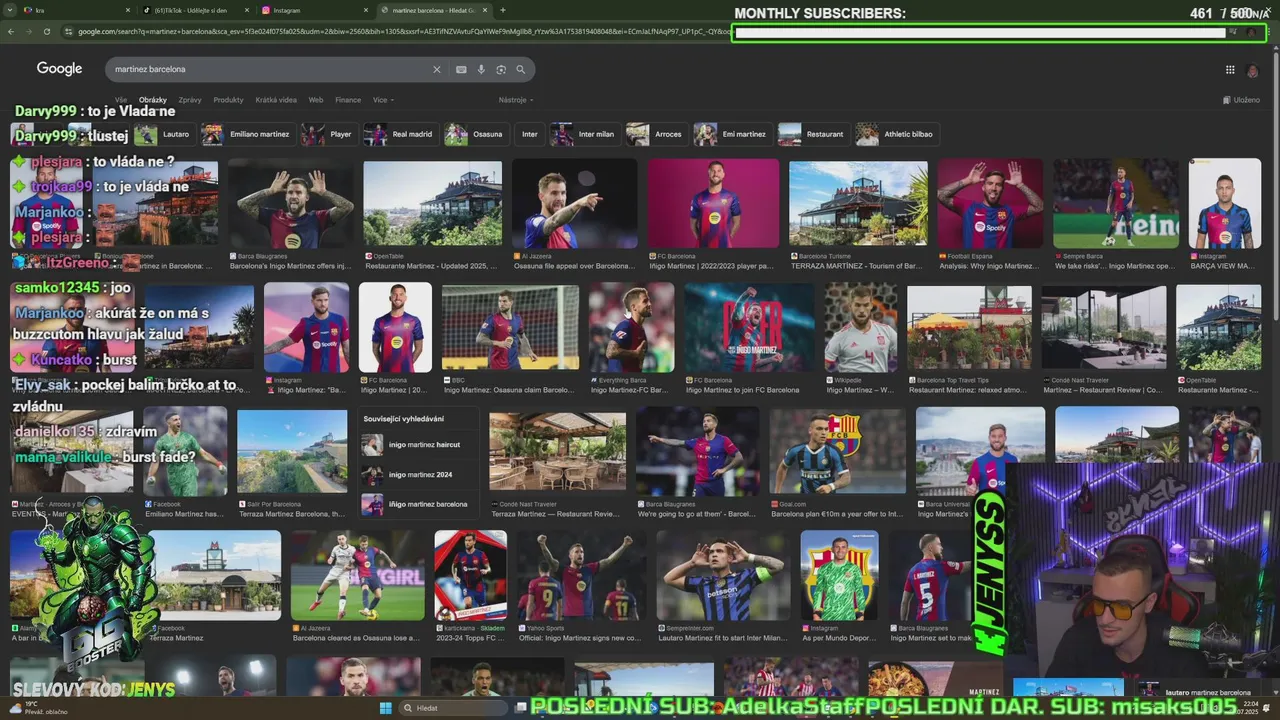Image resolution: width=1280 pixels, height=720 pixels.
Task: Close the 'kra' tab
Action: [128, 10]
